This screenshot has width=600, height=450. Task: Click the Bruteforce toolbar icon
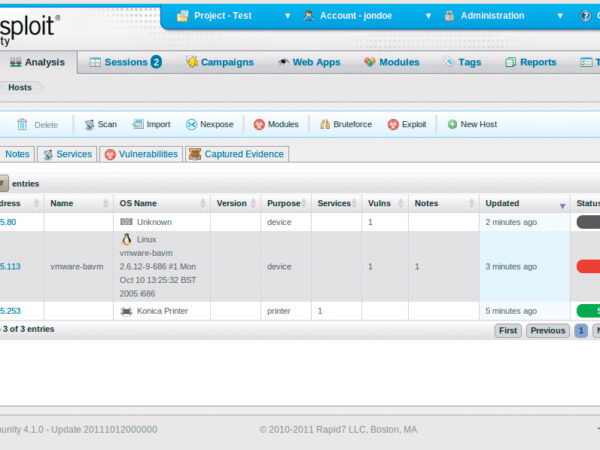325,125
